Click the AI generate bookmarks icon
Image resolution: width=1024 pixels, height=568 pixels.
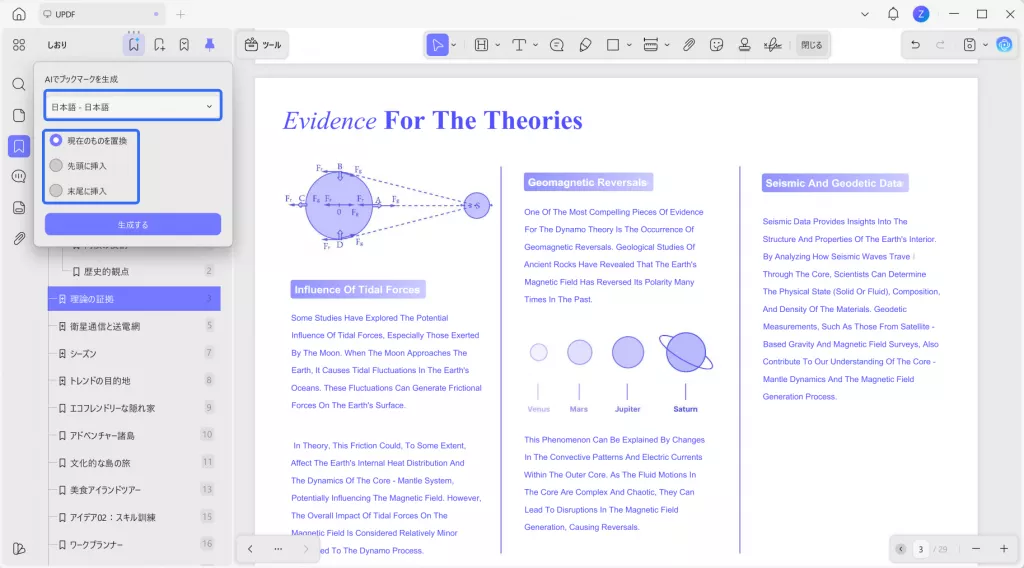point(133,44)
